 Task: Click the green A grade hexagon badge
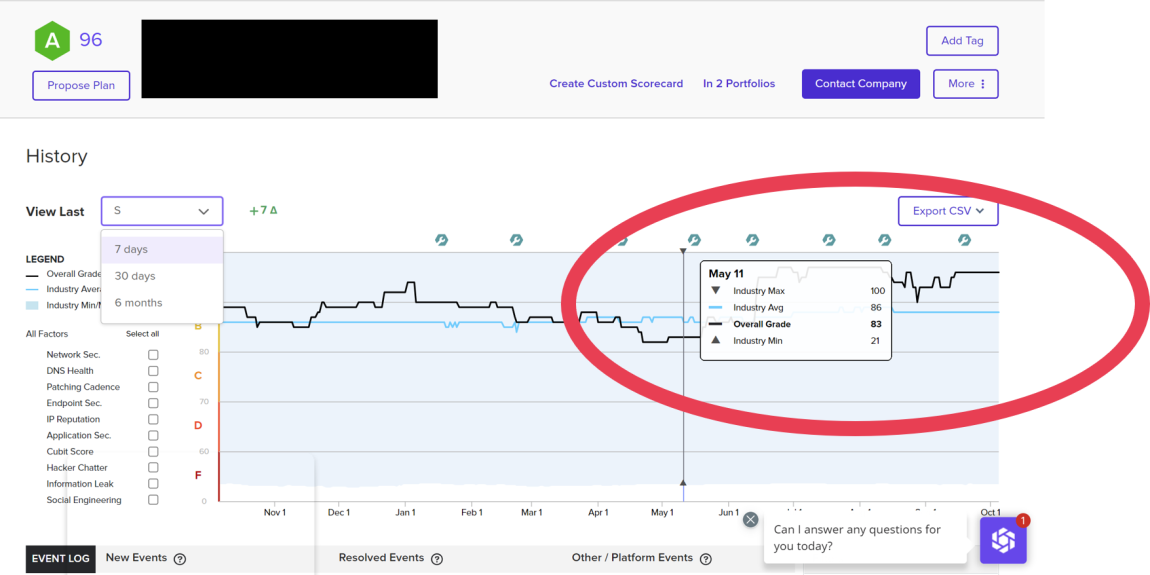(52, 40)
